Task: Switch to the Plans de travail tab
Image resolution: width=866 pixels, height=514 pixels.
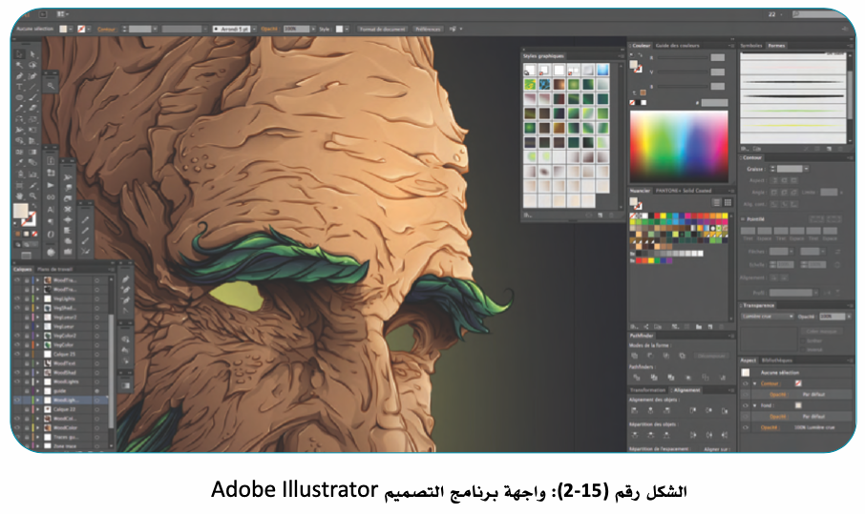Action: 55,269
